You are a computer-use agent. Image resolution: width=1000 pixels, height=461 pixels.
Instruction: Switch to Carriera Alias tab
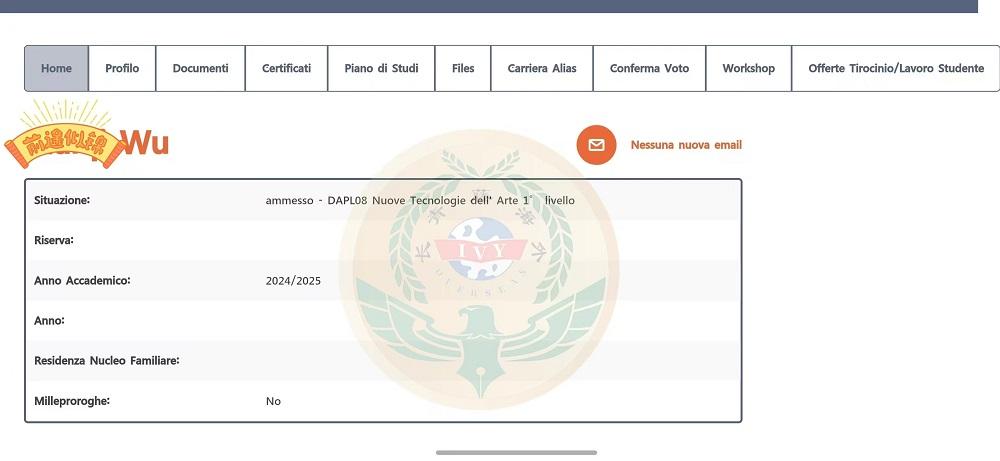tap(542, 69)
